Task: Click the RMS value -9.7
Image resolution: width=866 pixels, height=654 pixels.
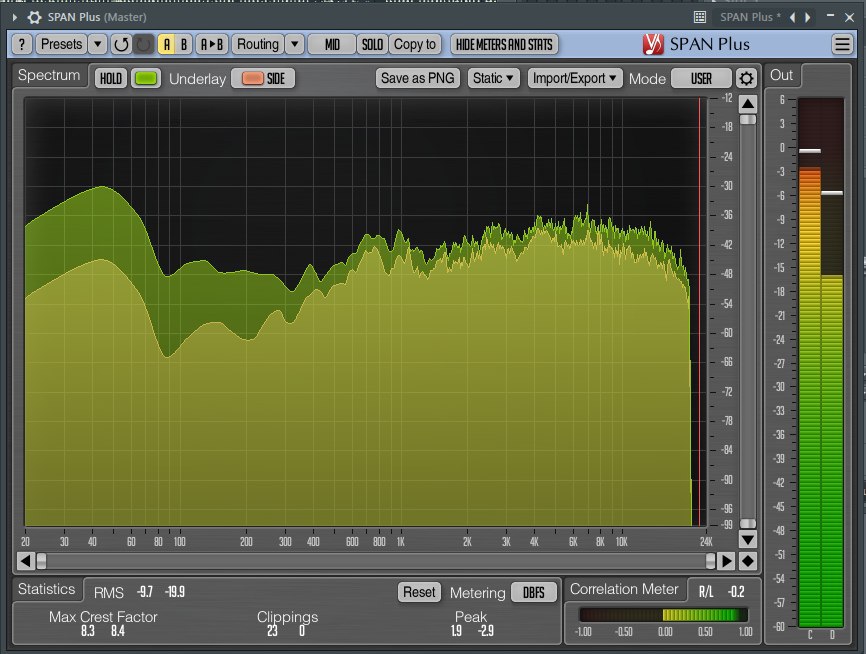Action: click(145, 592)
